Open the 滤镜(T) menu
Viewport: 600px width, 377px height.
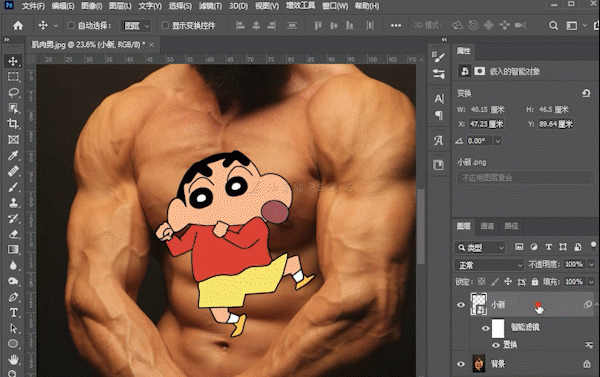tap(210, 6)
